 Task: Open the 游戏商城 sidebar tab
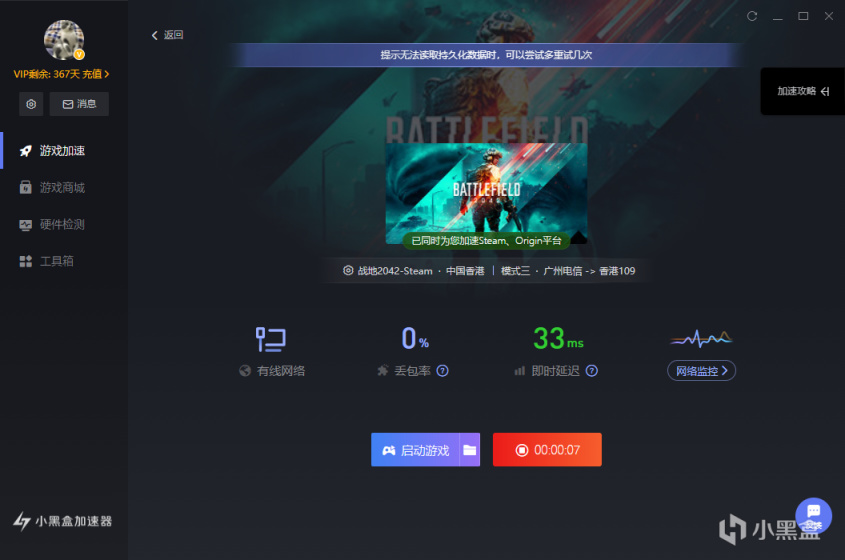coord(64,188)
